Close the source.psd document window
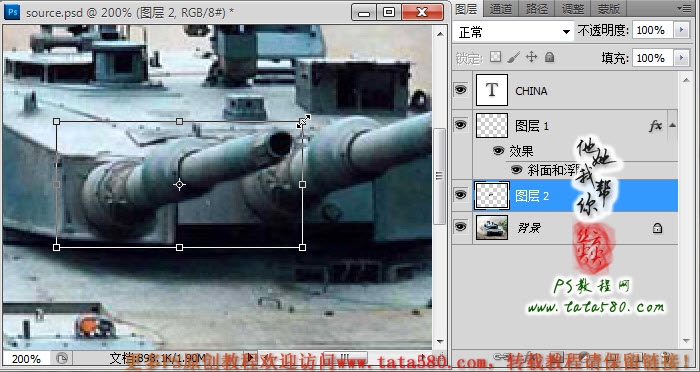Viewport: 700px width, 372px height. click(422, 12)
